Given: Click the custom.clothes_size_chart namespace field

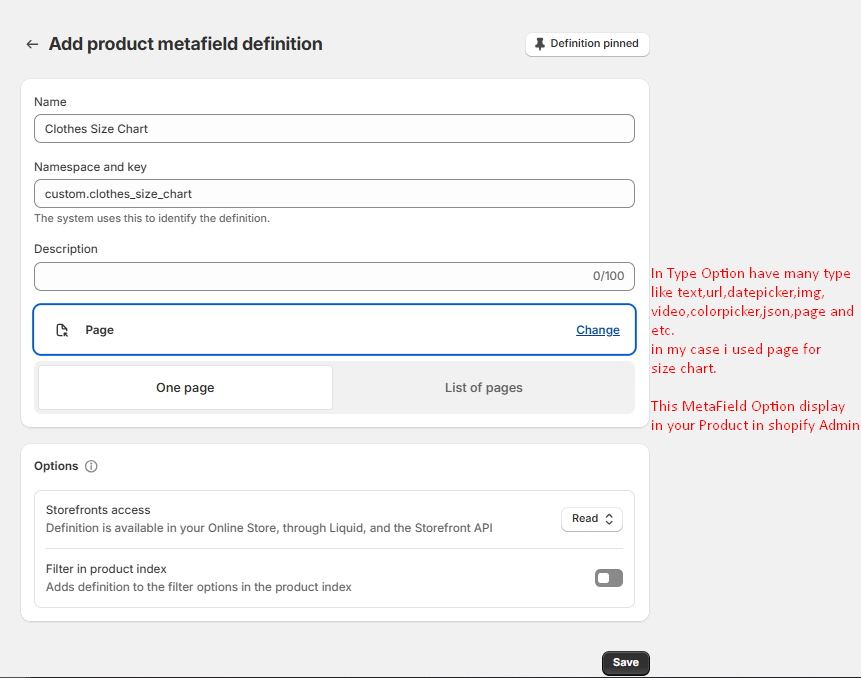Looking at the screenshot, I should pyautogui.click(x=334, y=193).
